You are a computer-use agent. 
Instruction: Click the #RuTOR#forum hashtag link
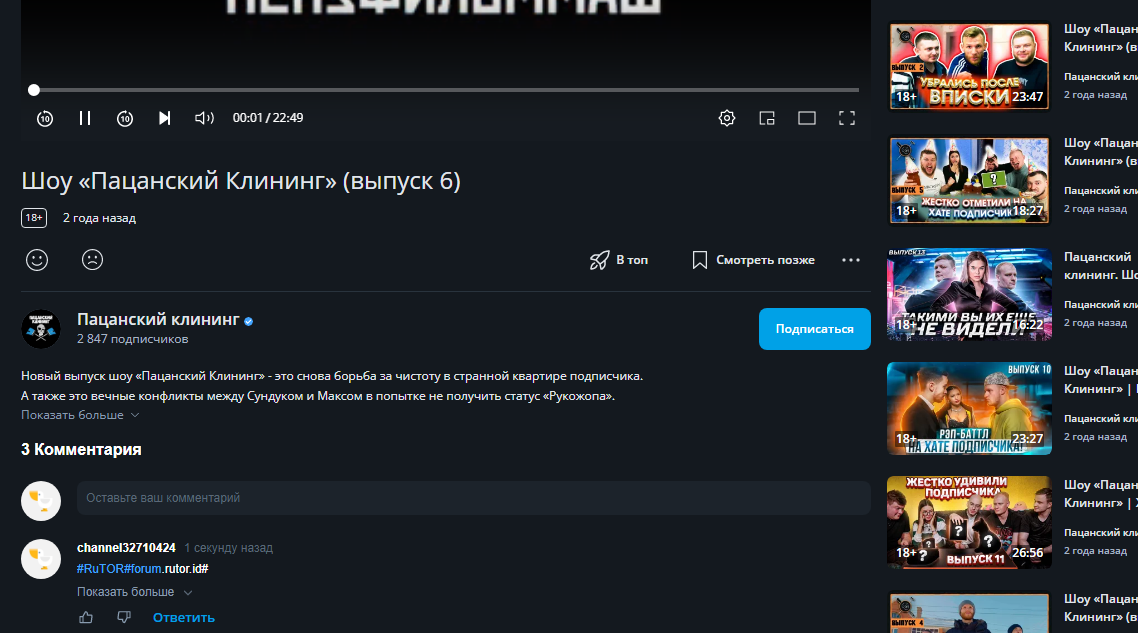(x=119, y=569)
